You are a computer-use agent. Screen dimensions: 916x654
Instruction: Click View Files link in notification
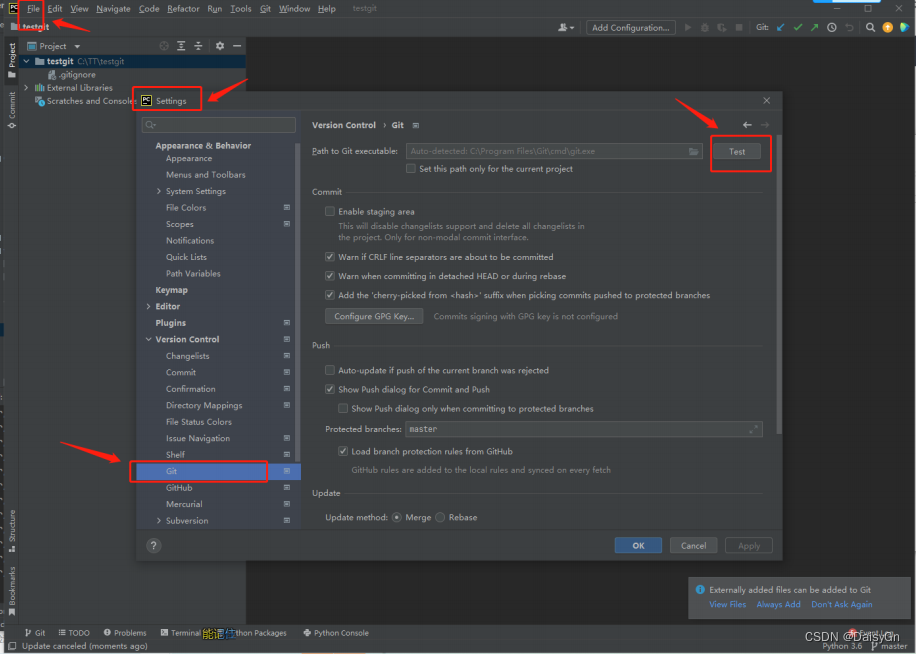(x=727, y=604)
